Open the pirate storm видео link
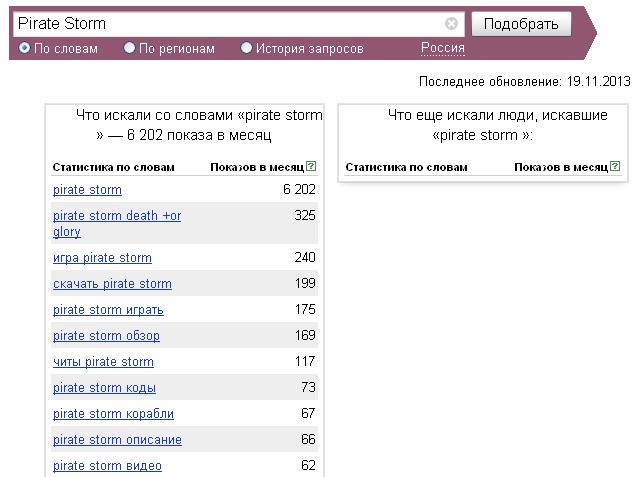Image resolution: width=639 pixels, height=477 pixels. (x=107, y=466)
